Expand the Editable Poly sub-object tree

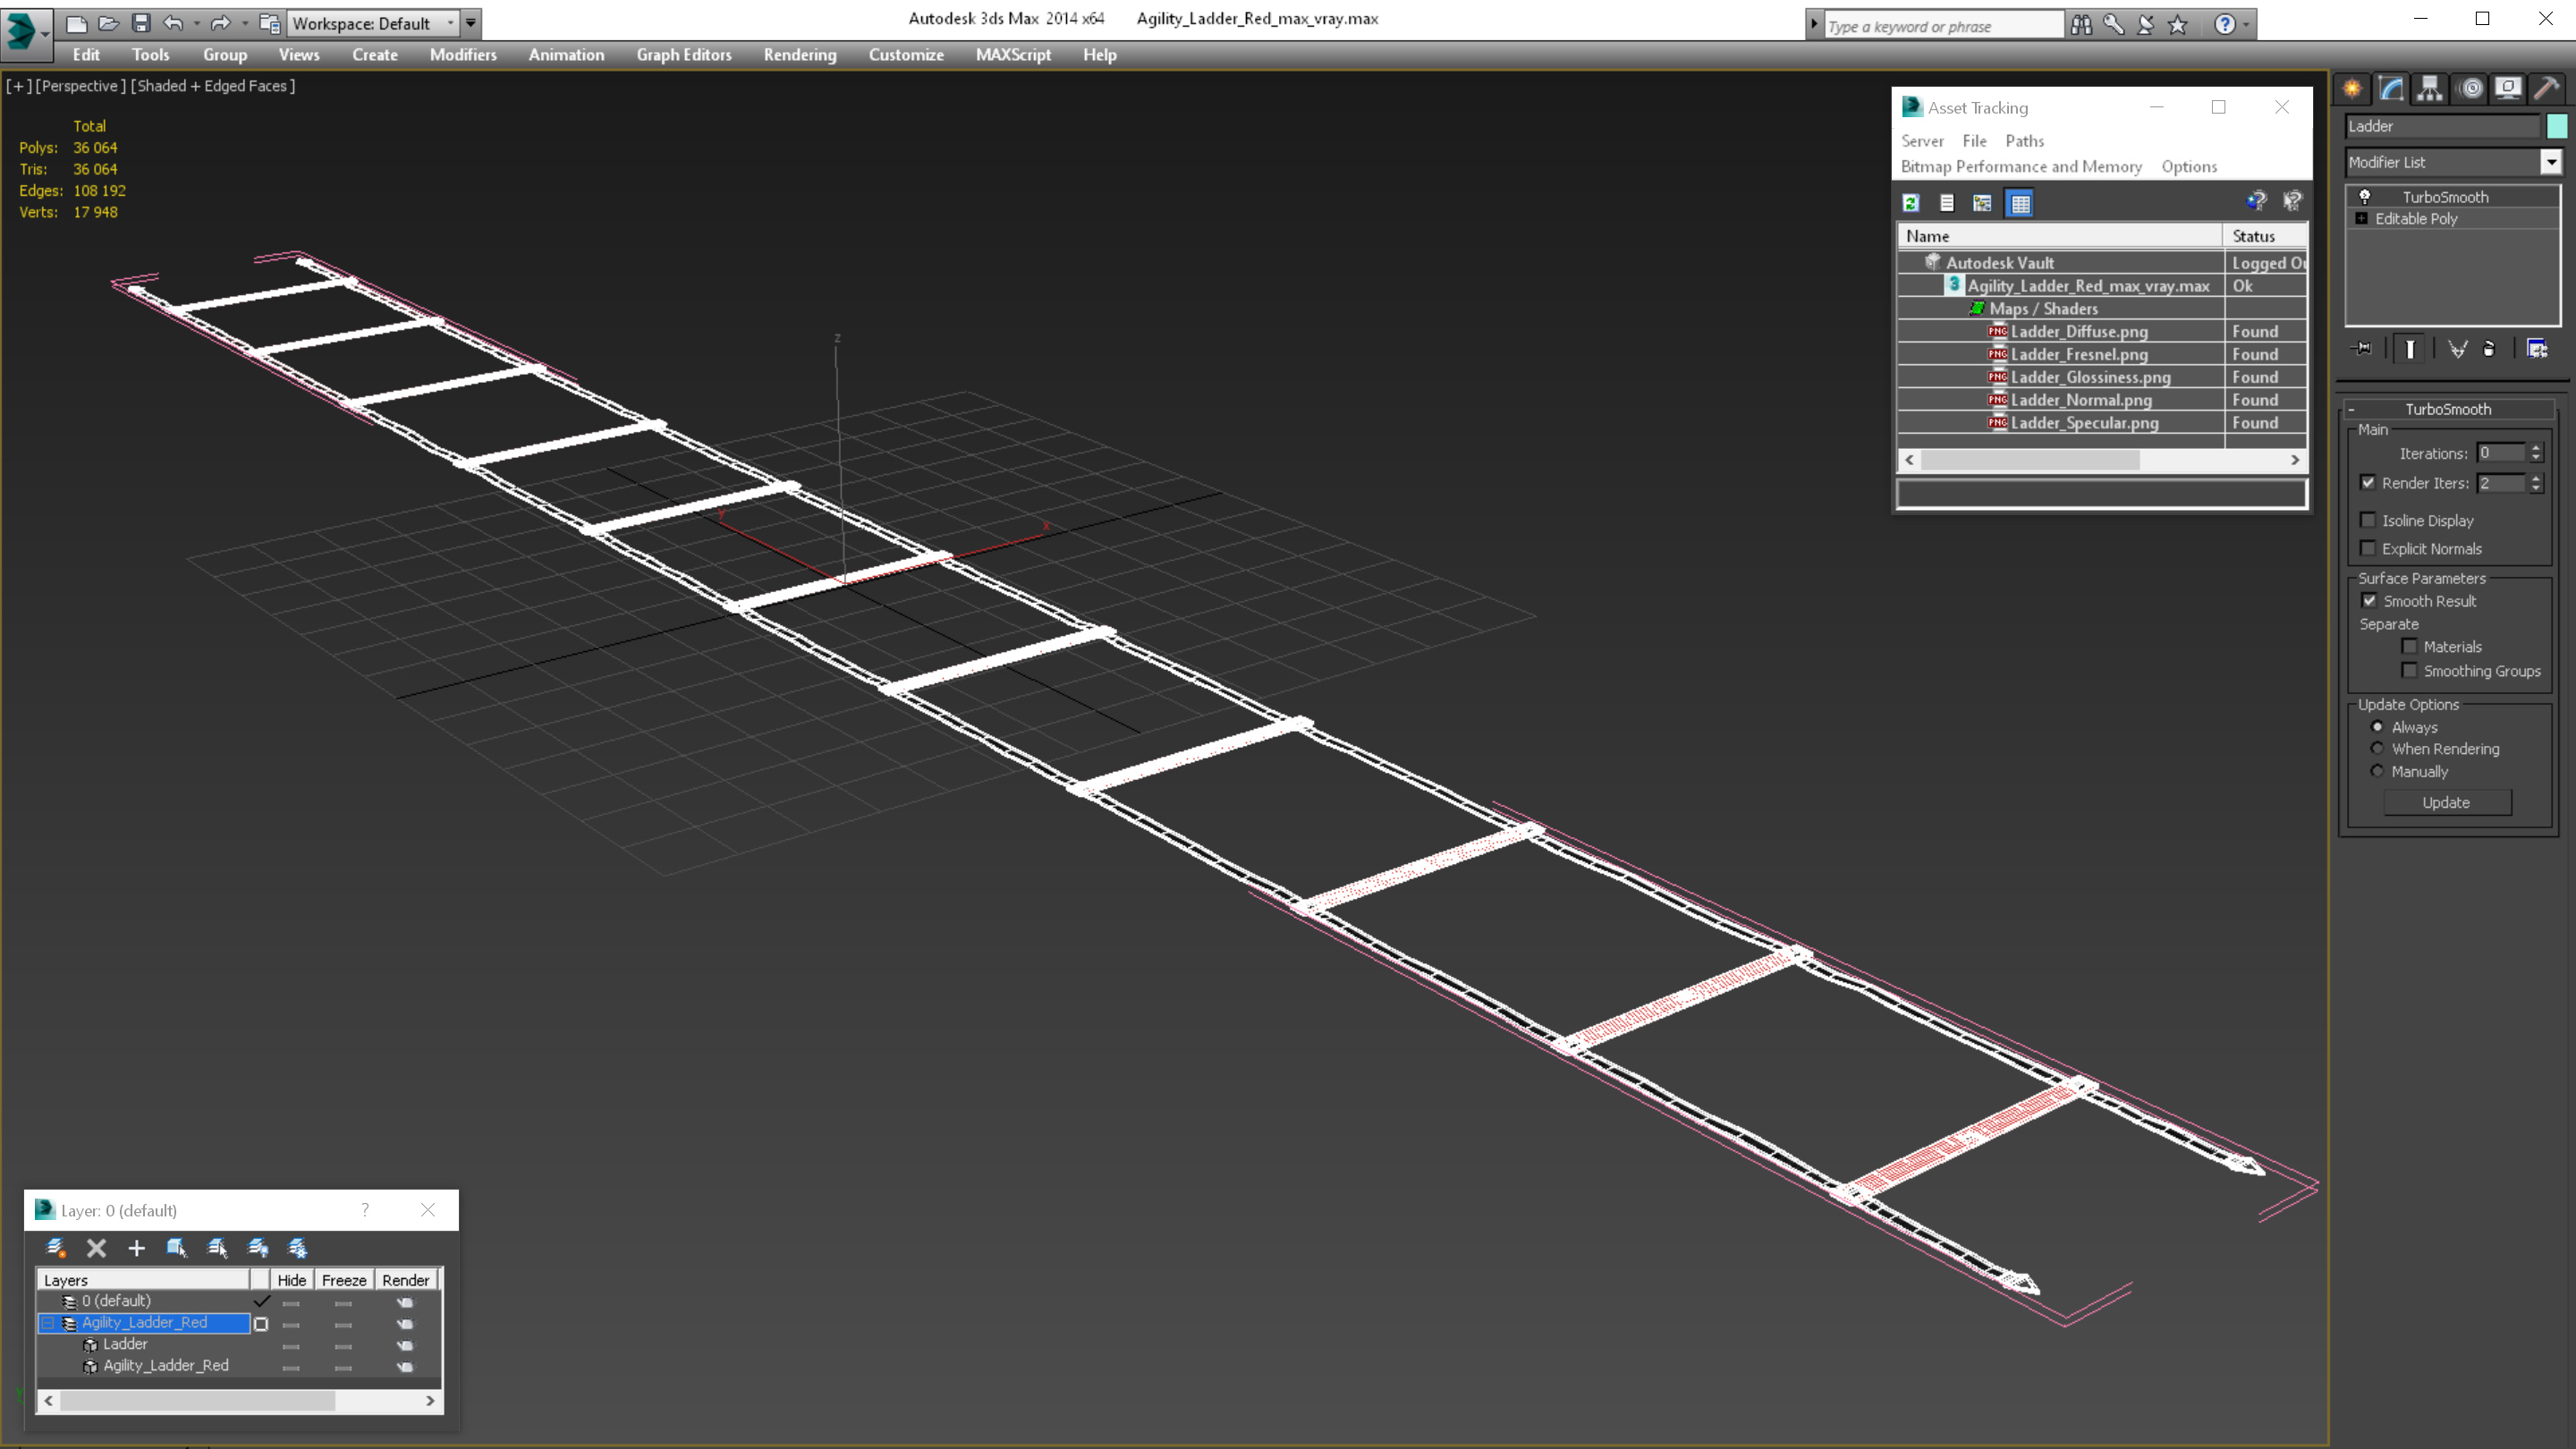click(2362, 219)
